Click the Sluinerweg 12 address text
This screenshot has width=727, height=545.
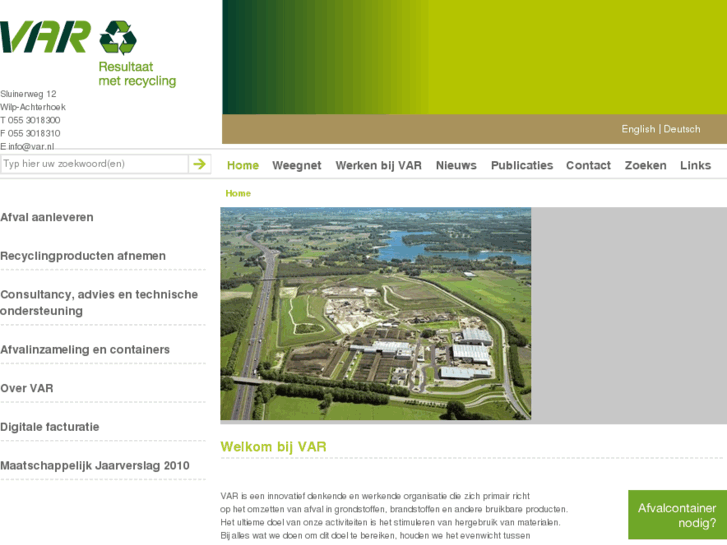point(28,94)
